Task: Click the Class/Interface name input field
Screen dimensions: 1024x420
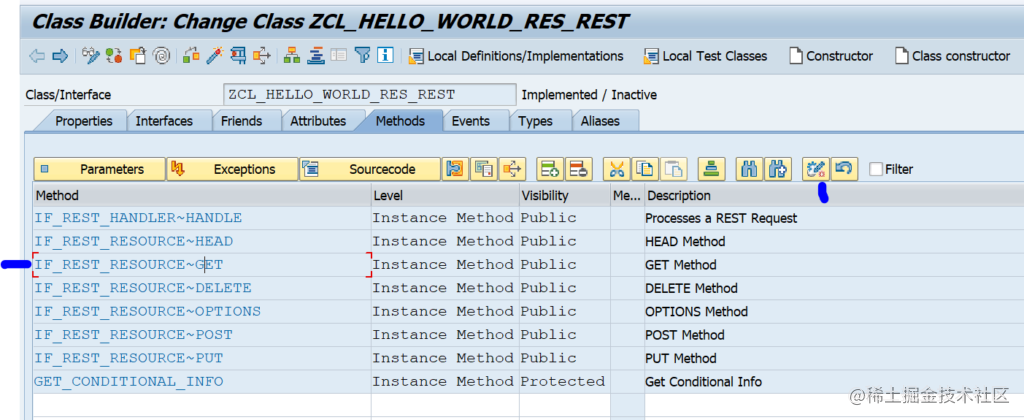Action: coord(369,95)
